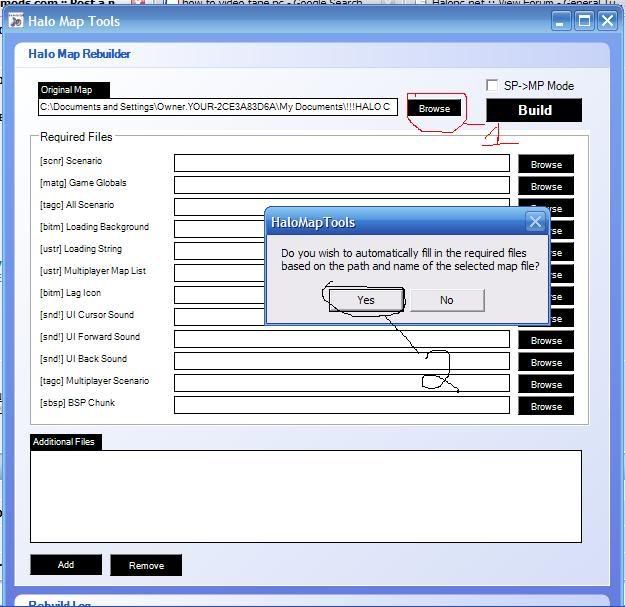The height and width of the screenshot is (607, 625).
Task: Click Yes in the HaloMapTools dialog
Action: tap(366, 300)
